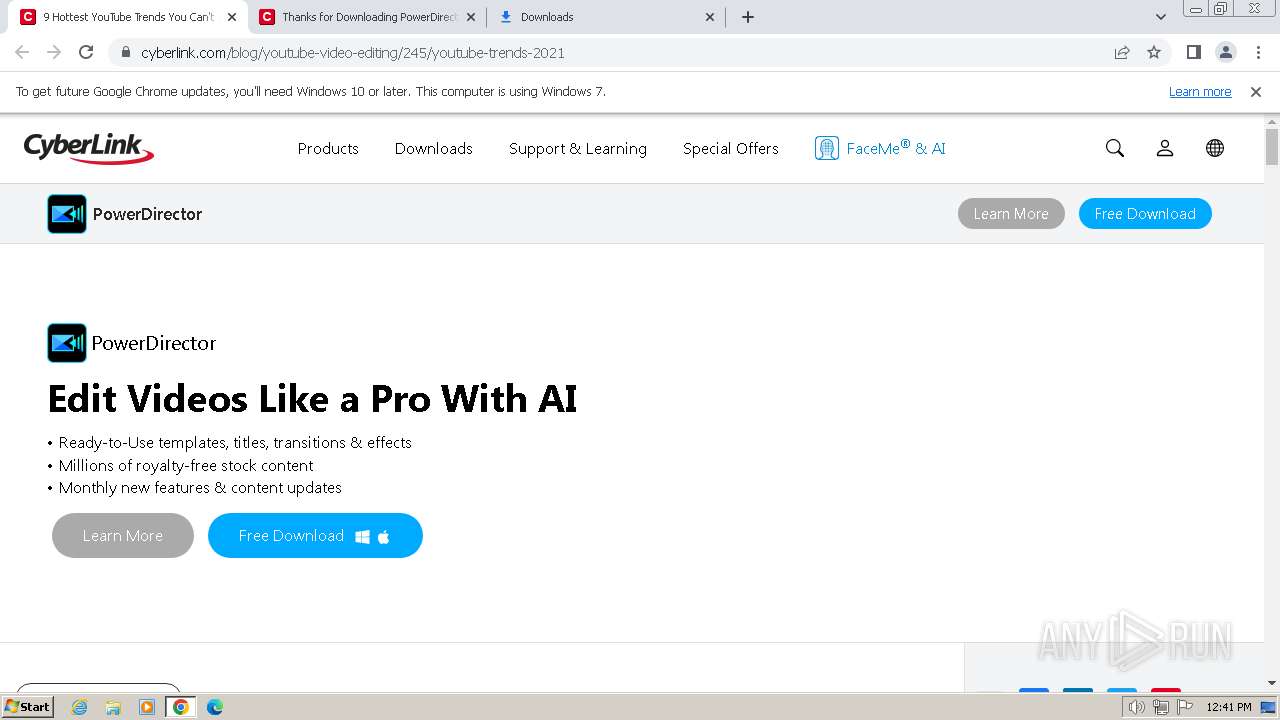1280x720 pixels.
Task: Open the volume speaker tray icon
Action: click(x=1137, y=707)
